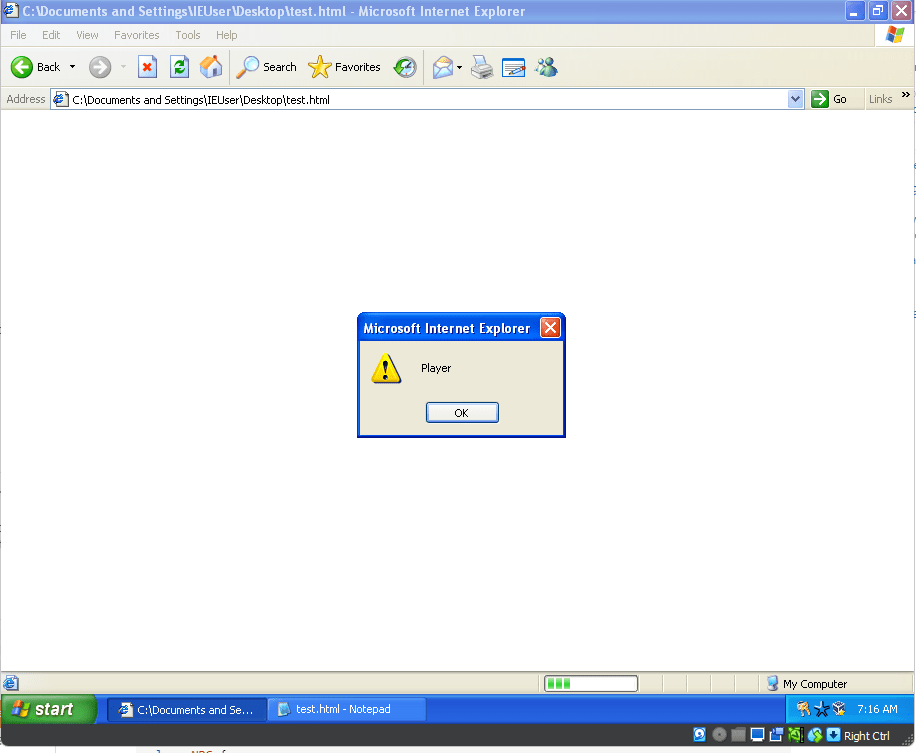The height and width of the screenshot is (753, 916).
Task: Click the IE page icon in status bar
Action: (x=11, y=683)
